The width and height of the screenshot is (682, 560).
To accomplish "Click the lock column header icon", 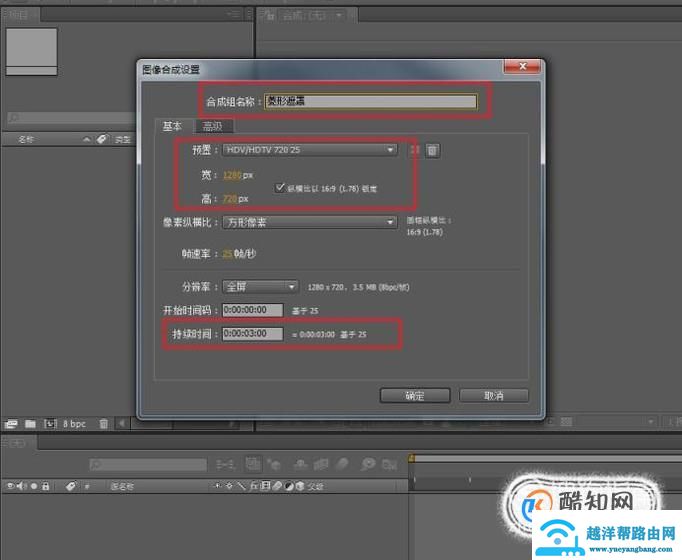I will [45, 486].
